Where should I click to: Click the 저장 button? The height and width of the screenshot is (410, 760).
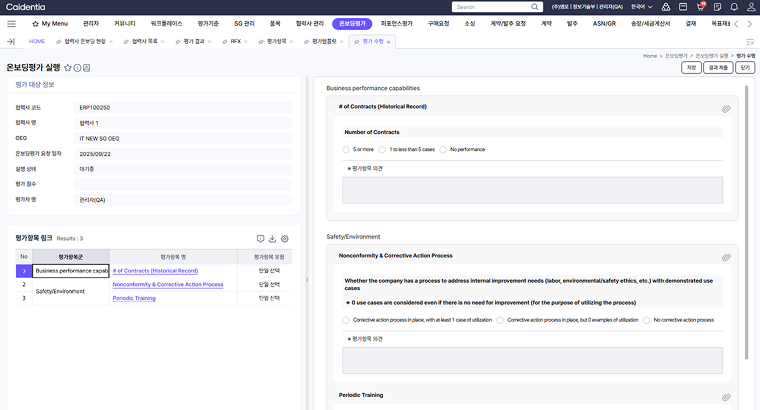[691, 67]
